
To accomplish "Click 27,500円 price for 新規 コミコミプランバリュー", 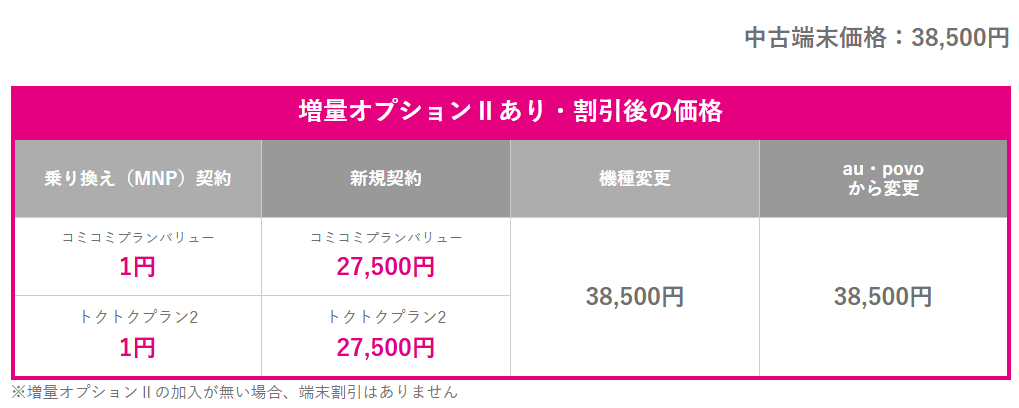I will (386, 267).
